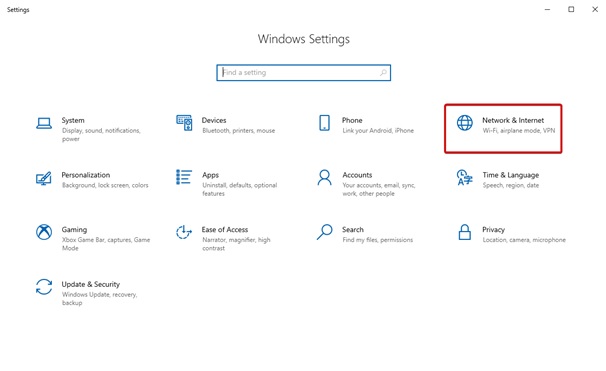Viewport: 606px width, 371px height.
Task: Click 'Bluetooth, printers, mouse' description
Action: click(x=238, y=131)
